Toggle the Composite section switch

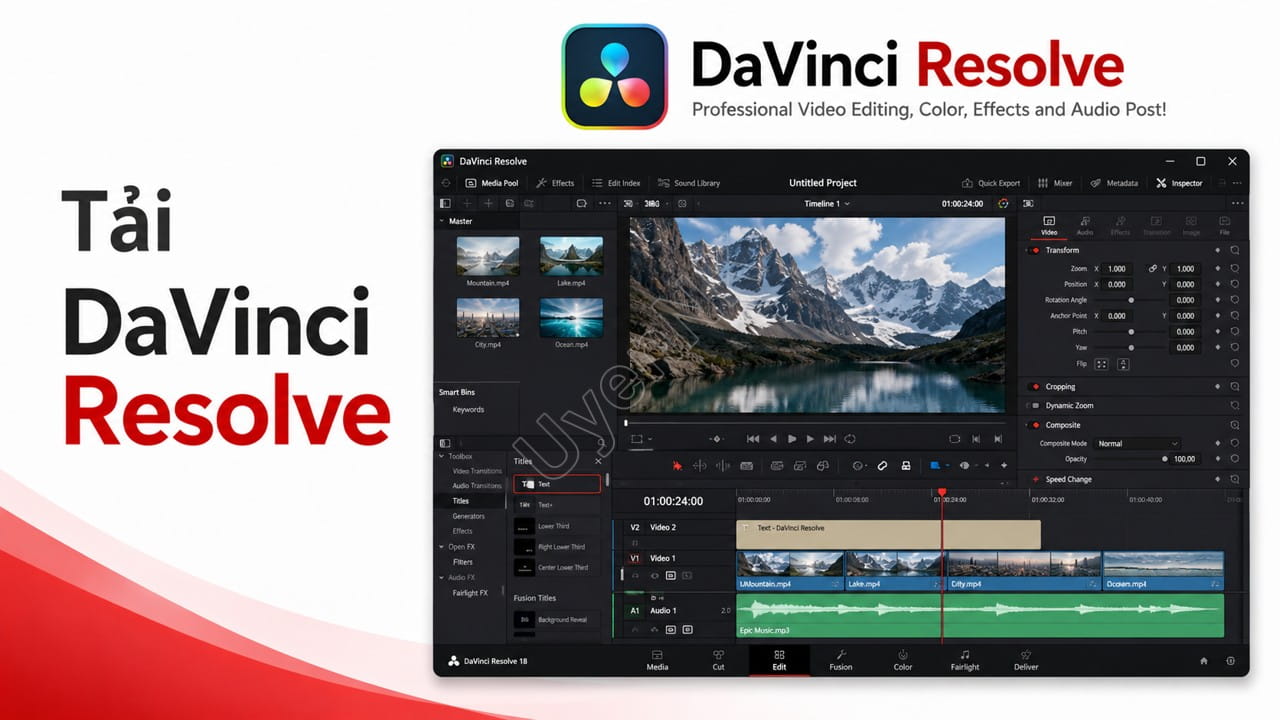(1035, 425)
